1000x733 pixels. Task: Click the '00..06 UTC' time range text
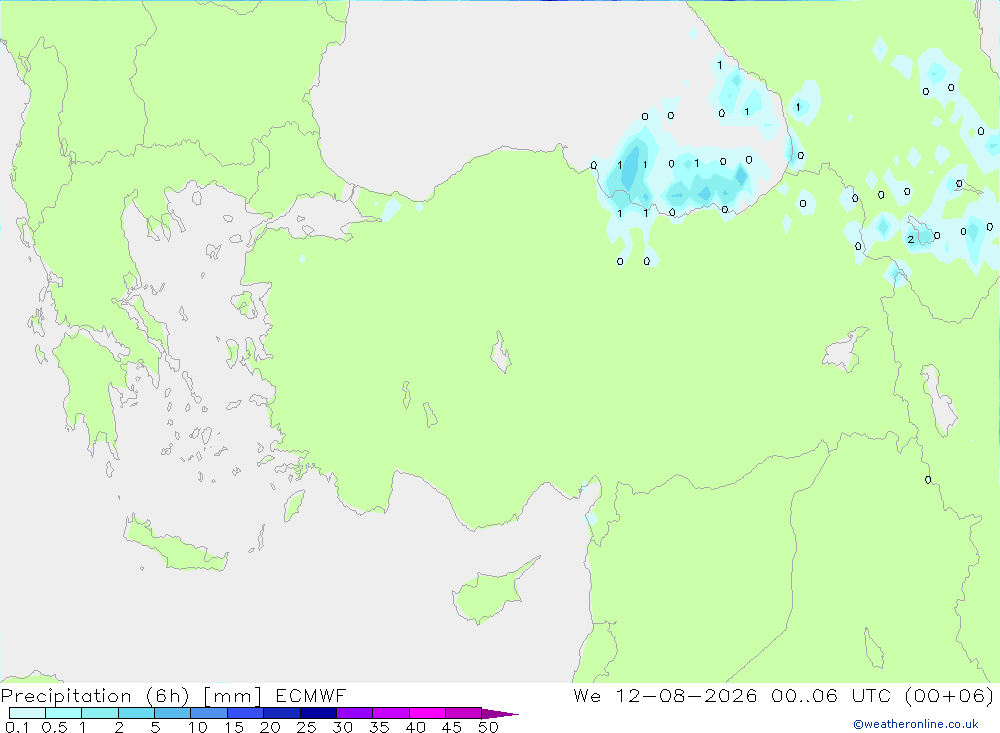tap(831, 696)
